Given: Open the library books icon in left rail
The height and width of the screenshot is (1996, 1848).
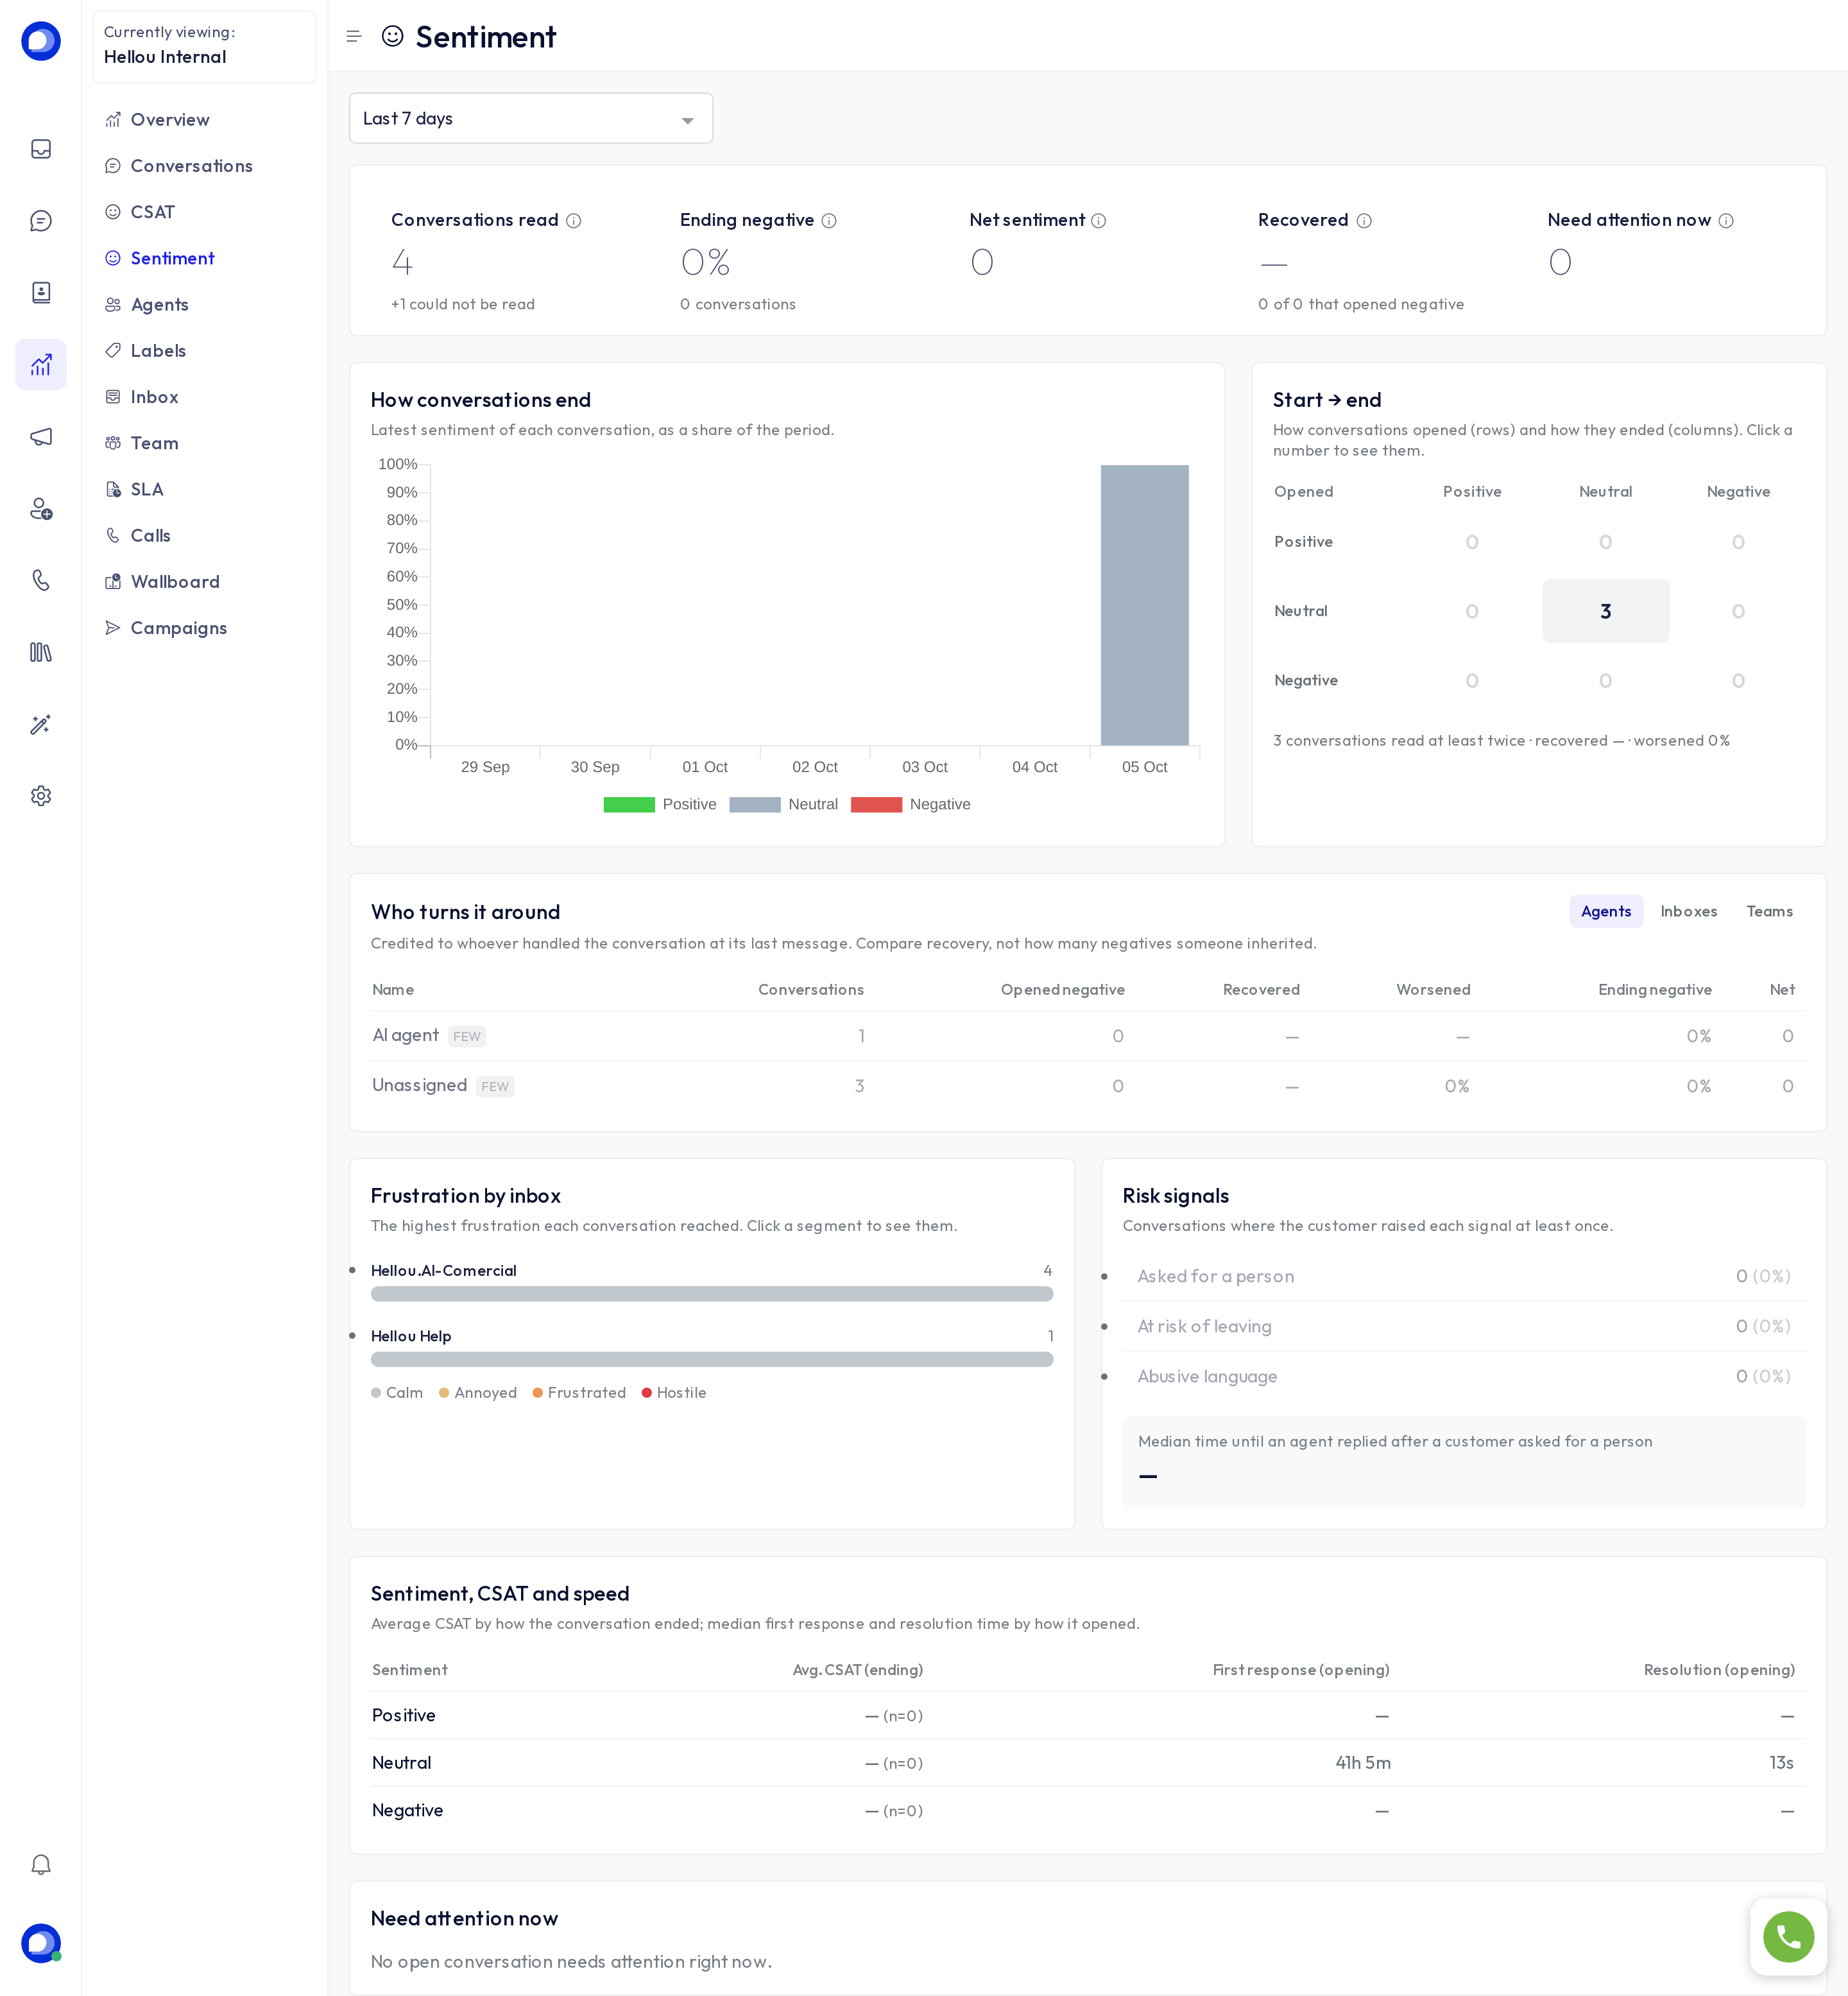Looking at the screenshot, I should [x=41, y=652].
